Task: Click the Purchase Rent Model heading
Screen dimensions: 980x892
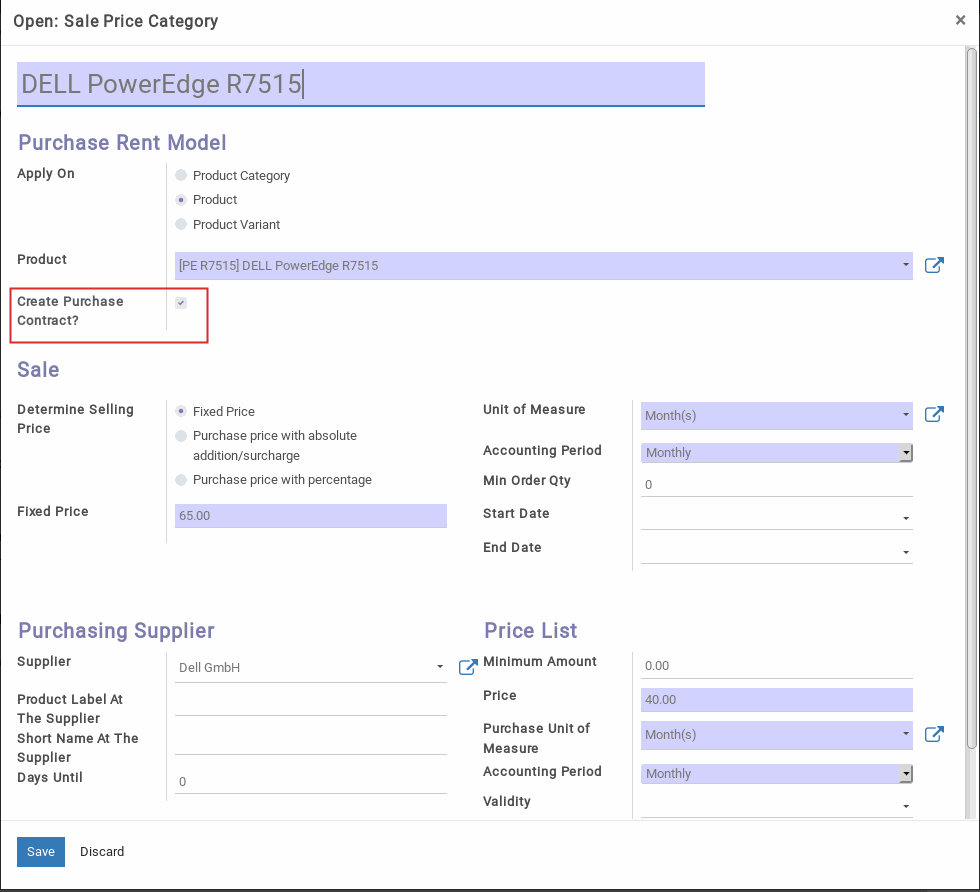Action: coord(122,143)
